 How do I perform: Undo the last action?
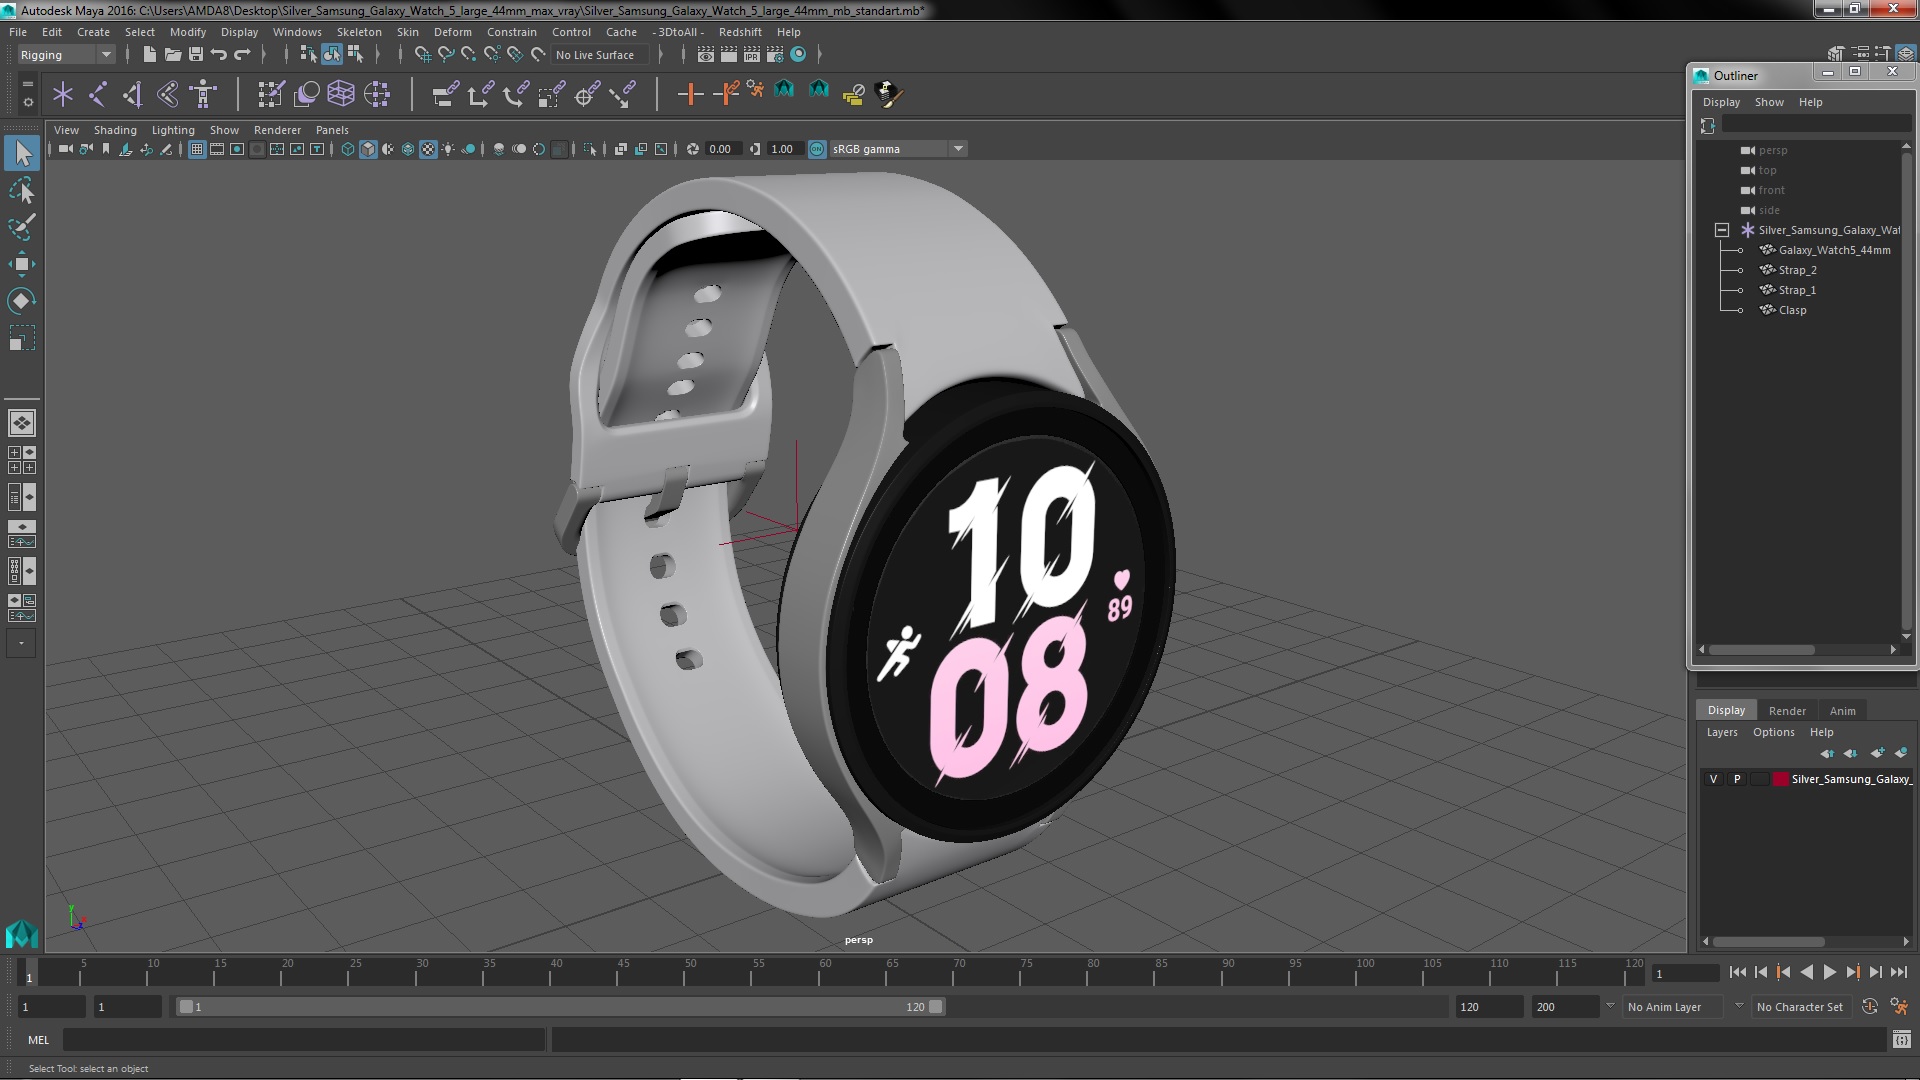pos(218,55)
